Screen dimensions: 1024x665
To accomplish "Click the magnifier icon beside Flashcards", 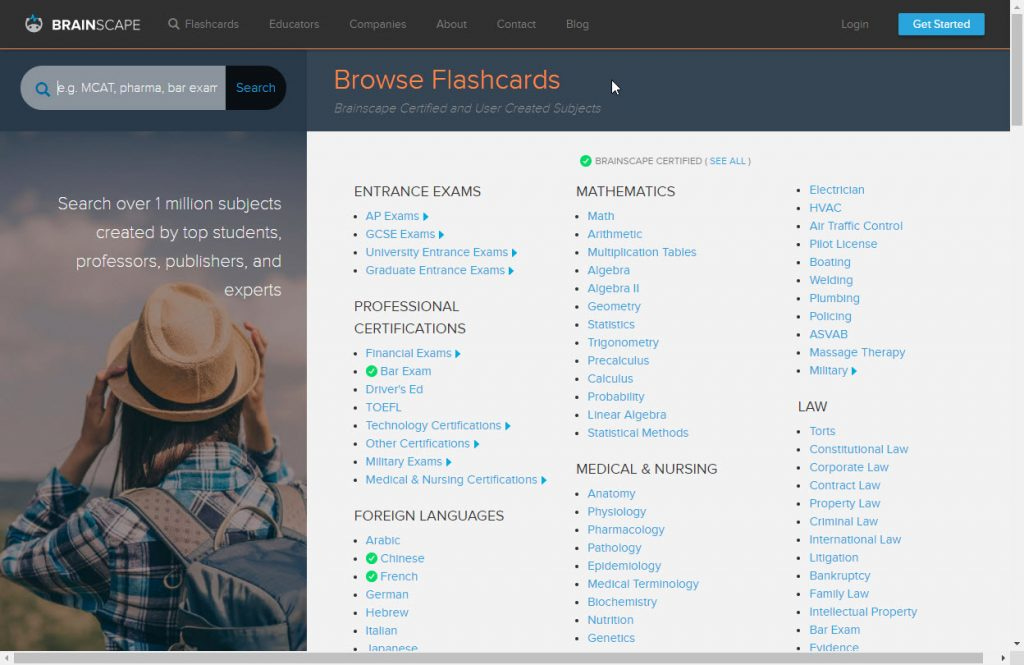I will tap(174, 24).
